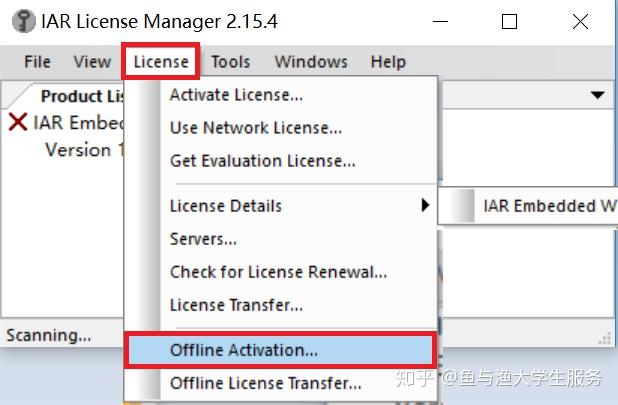This screenshot has width=618, height=405.
Task: Open the File menu
Action: click(x=37, y=62)
